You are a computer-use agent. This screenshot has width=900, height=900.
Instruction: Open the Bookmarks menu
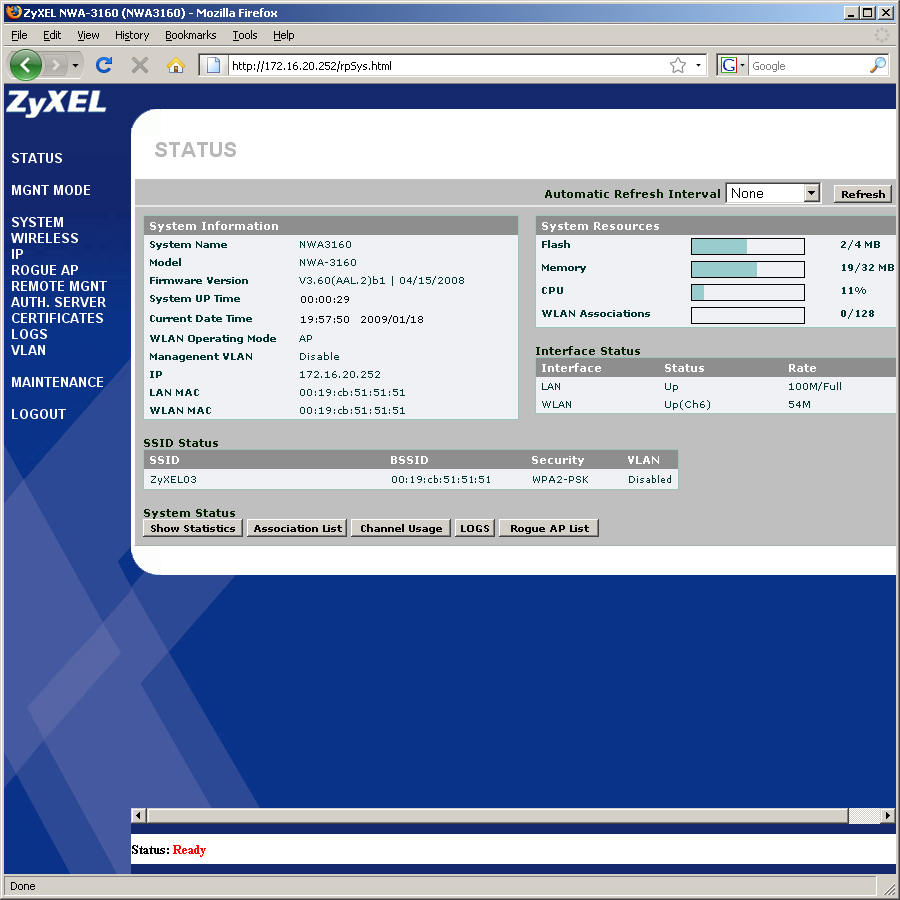tap(191, 35)
